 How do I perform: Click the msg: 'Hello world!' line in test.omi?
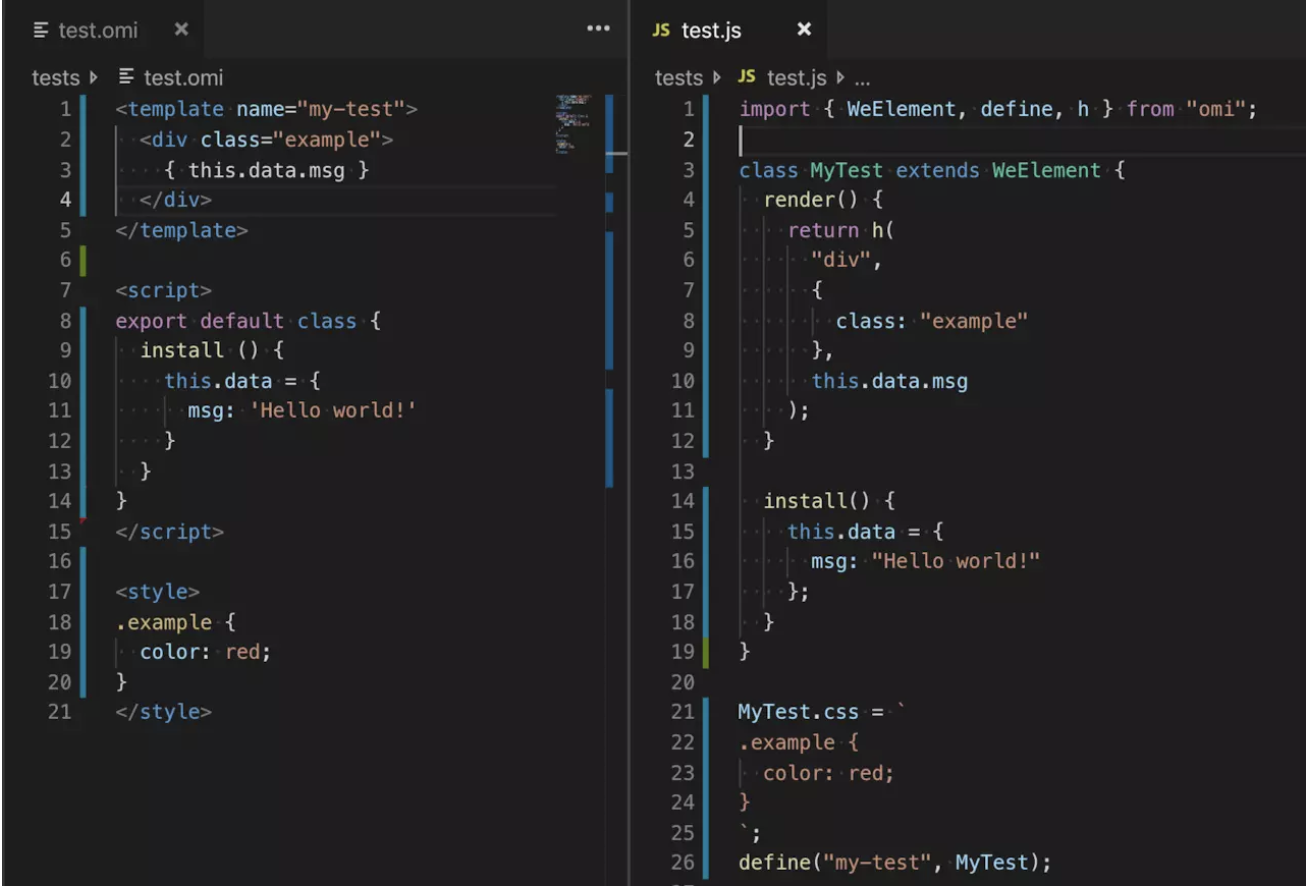pyautogui.click(x=301, y=411)
